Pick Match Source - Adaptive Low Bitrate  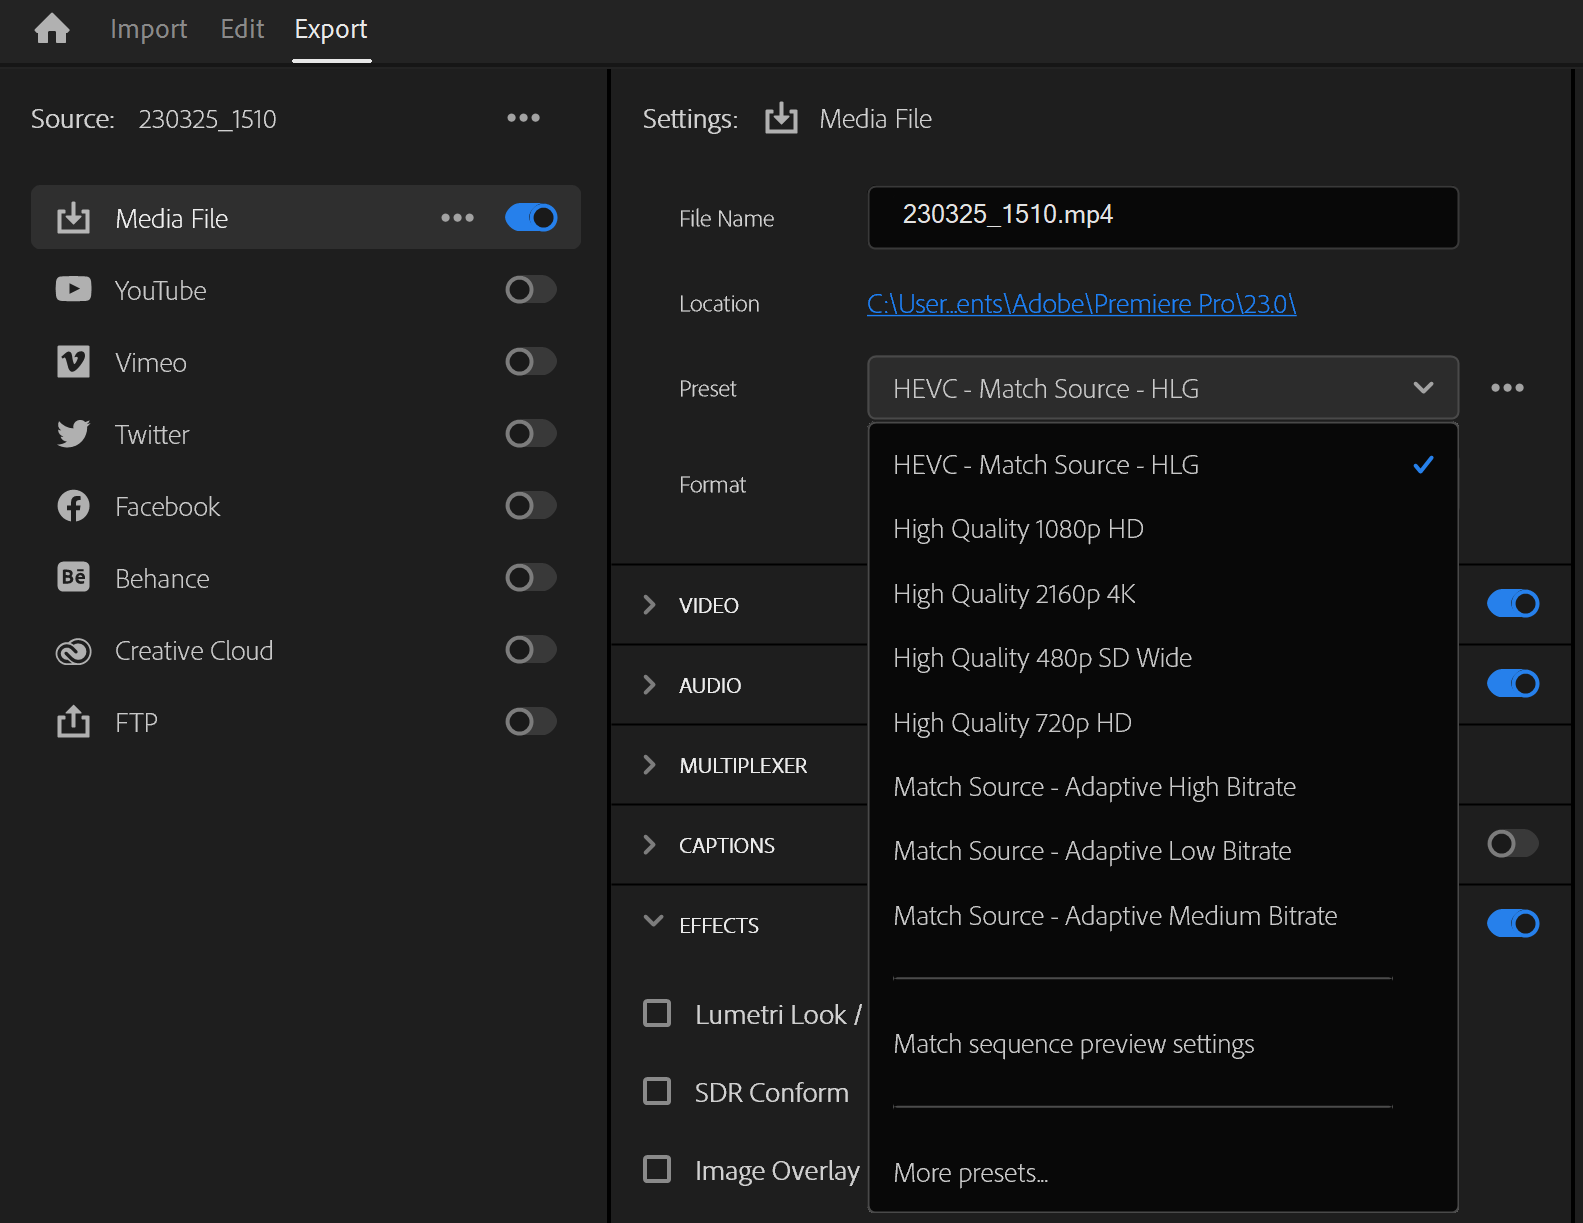[x=1163, y=851]
